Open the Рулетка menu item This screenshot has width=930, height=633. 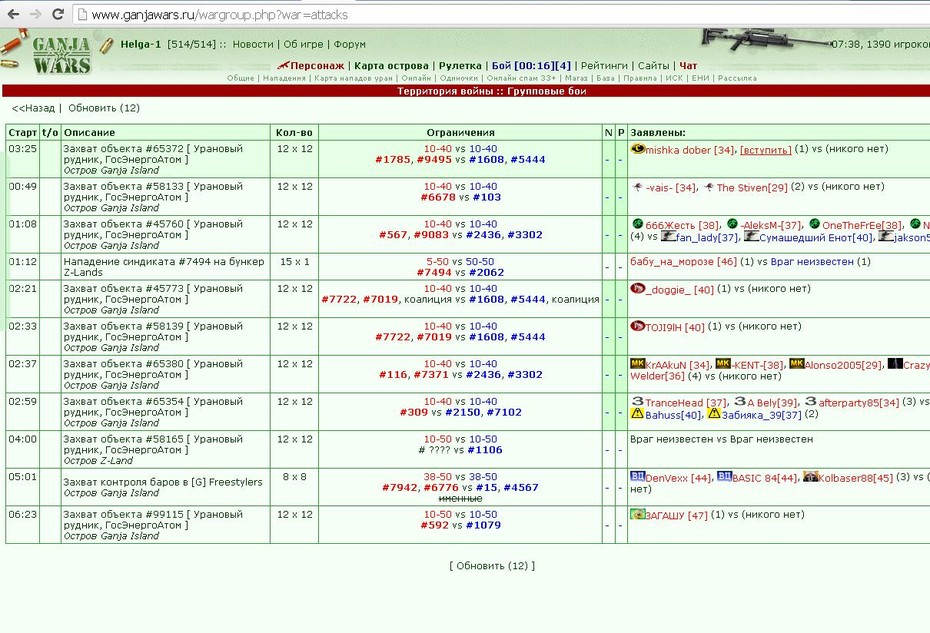tap(460, 66)
